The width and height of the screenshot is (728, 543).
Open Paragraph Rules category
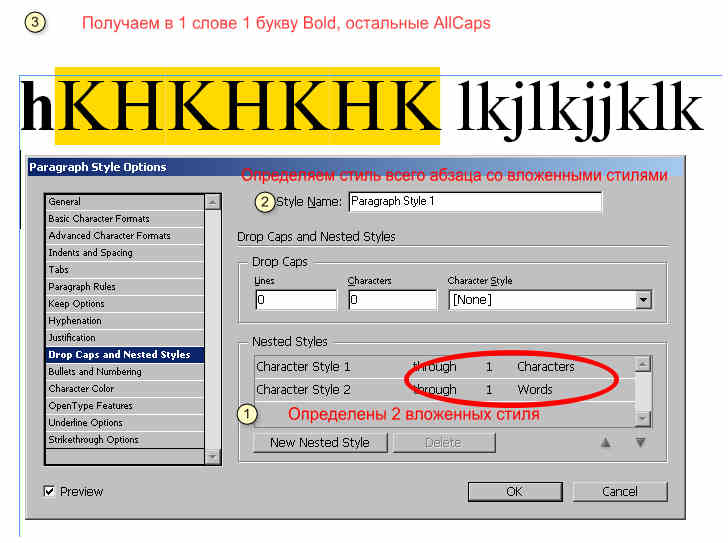(x=125, y=287)
